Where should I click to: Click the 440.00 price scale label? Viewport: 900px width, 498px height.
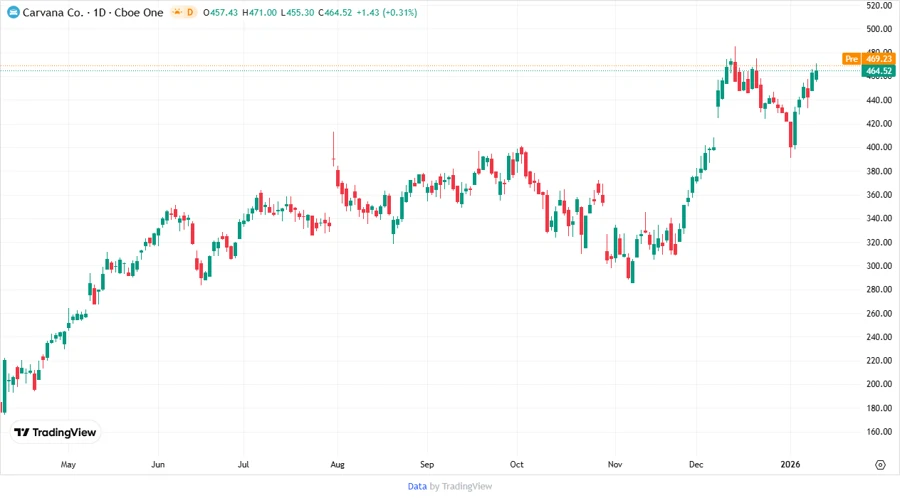(x=879, y=100)
